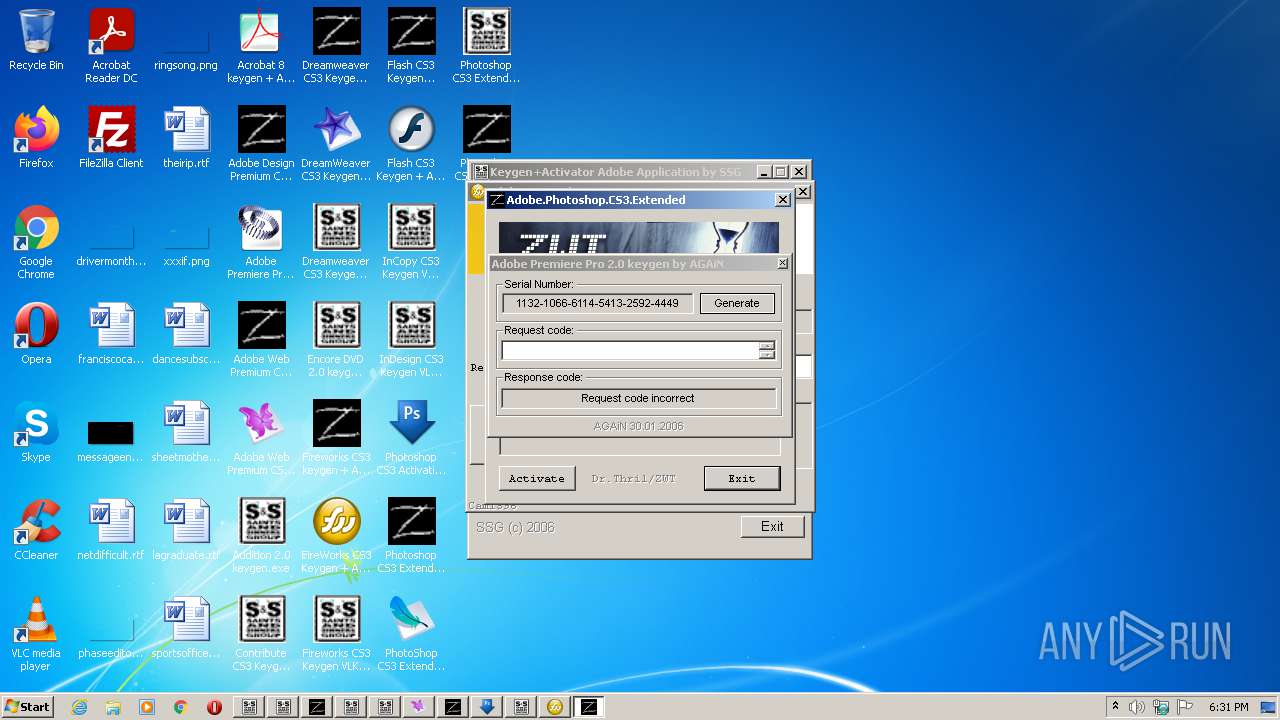1280x720 pixels.
Task: Click Request code down spinner arrow
Action: click(x=767, y=355)
